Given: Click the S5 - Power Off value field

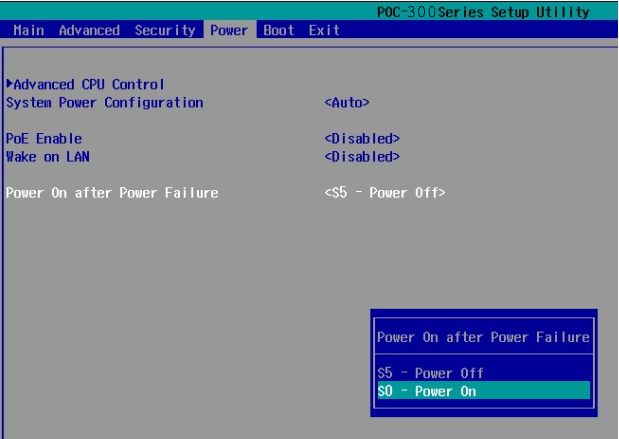Looking at the screenshot, I should coord(385,192).
